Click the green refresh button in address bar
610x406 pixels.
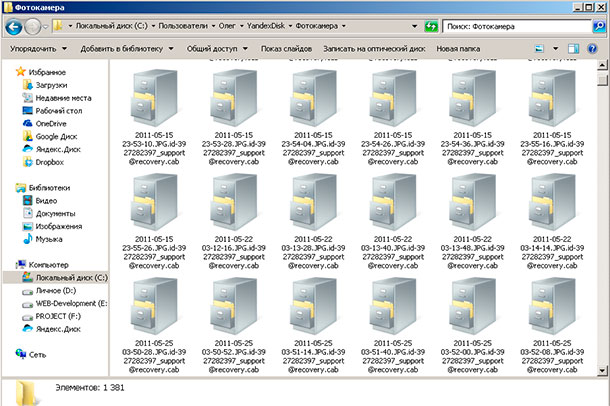tap(431, 26)
